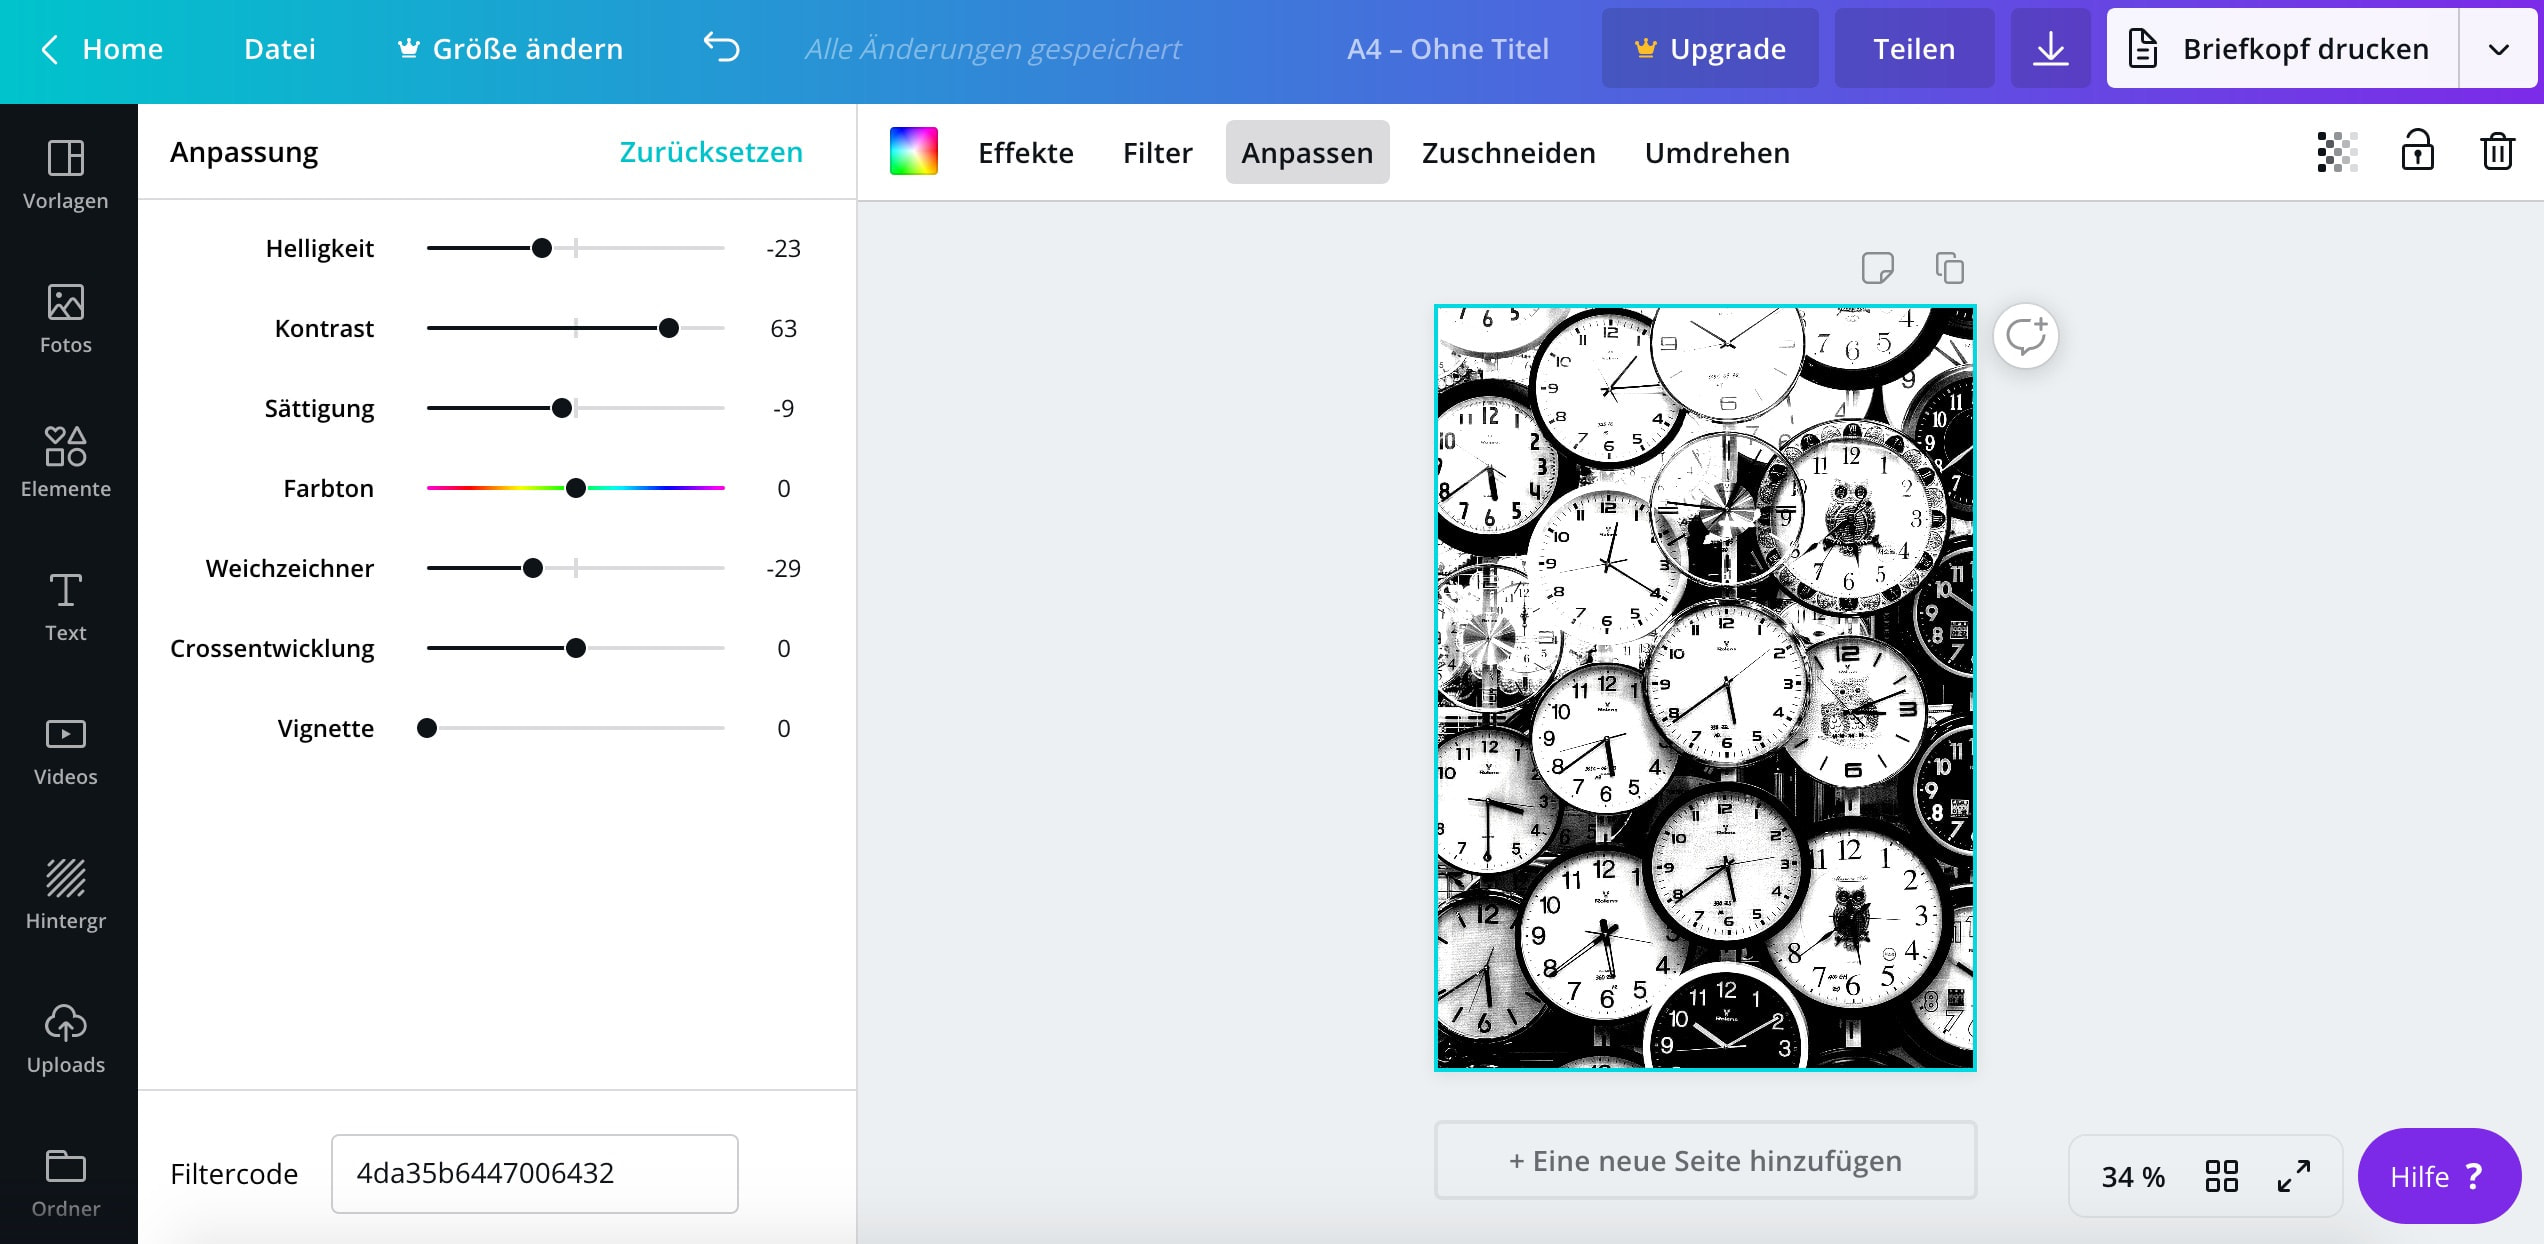Image resolution: width=2544 pixels, height=1244 pixels.
Task: Open the Uploads sidebar panel
Action: [x=66, y=1039]
